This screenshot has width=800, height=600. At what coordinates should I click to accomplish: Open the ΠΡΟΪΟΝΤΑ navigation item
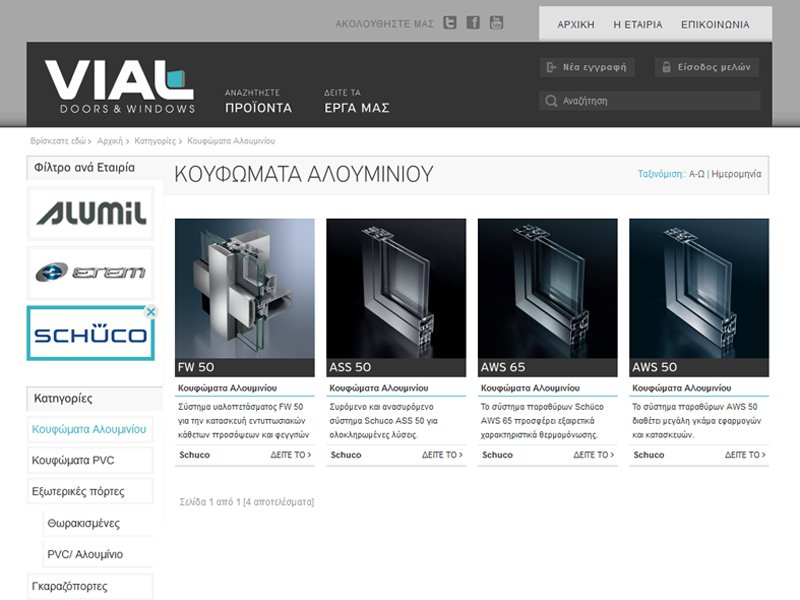click(x=258, y=101)
